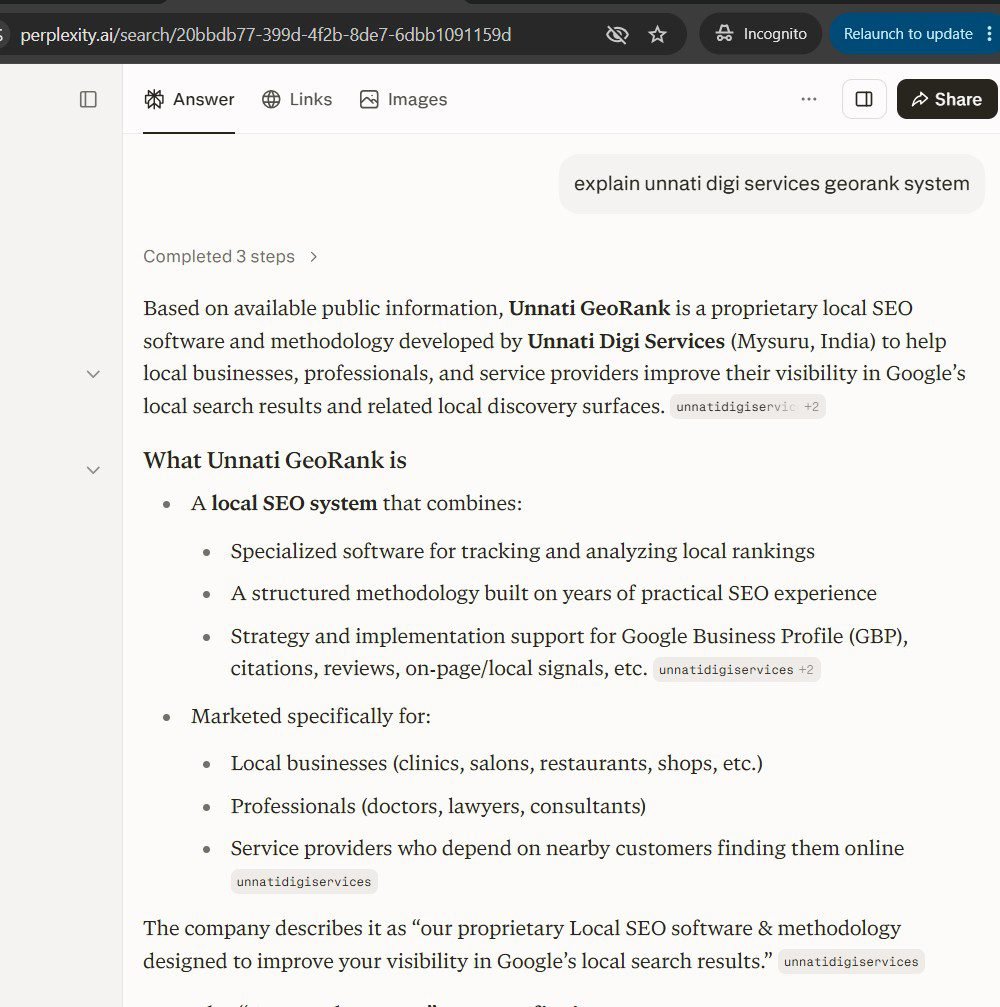Viewport: 1000px width, 1007px height.
Task: Toggle the side panel view icon
Action: (x=864, y=99)
